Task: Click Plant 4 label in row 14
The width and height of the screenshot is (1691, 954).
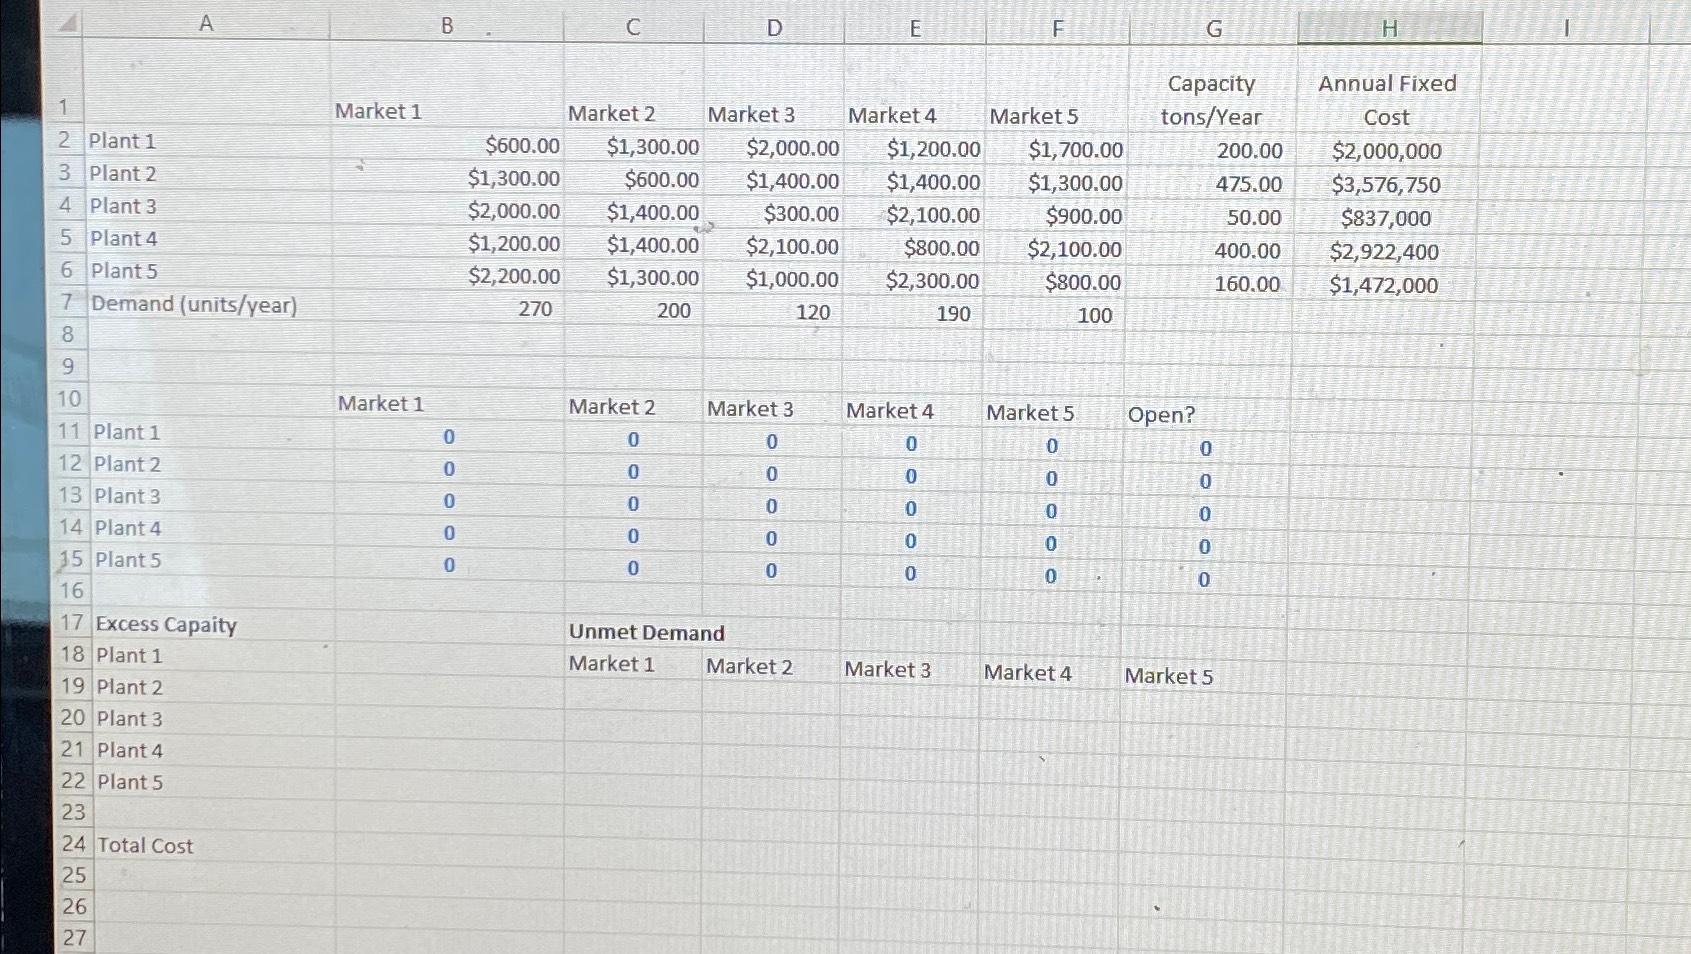Action: (x=127, y=528)
